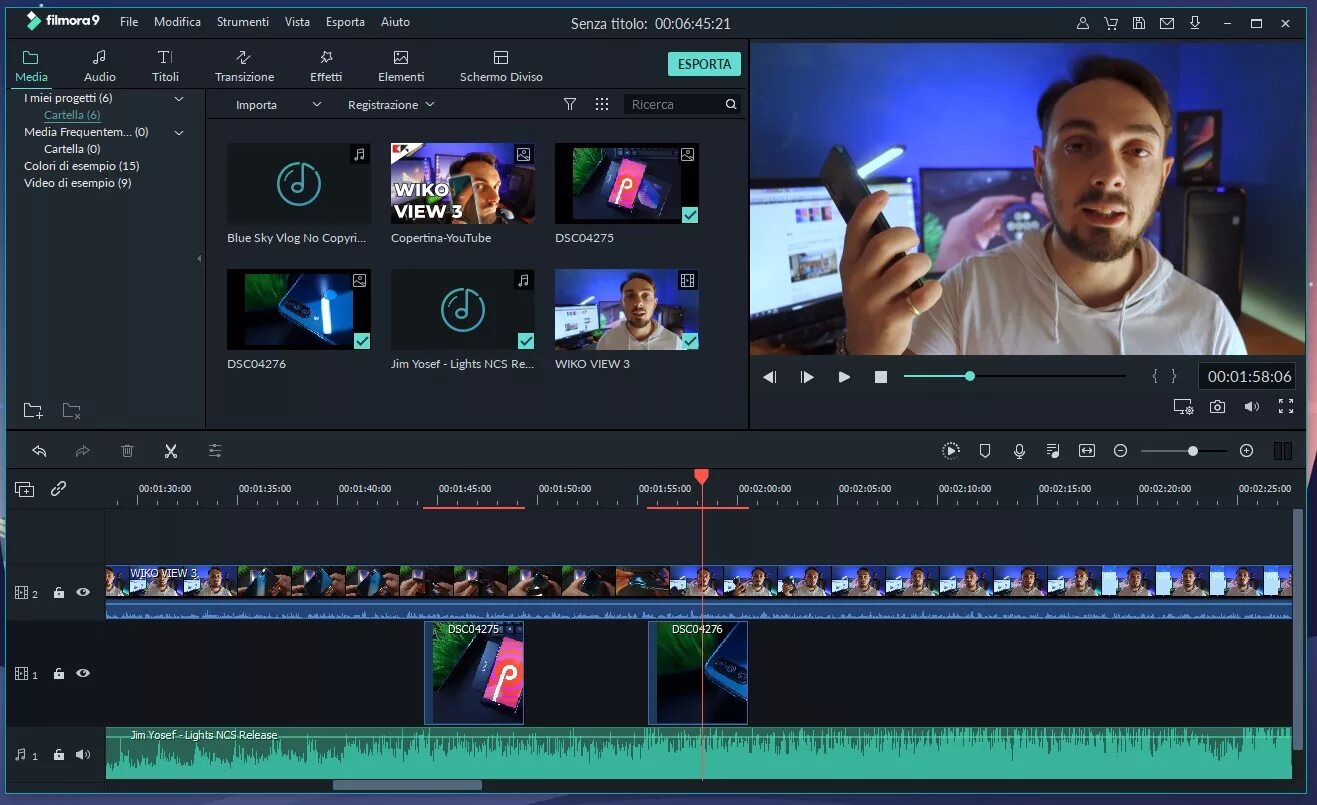The image size is (1317, 805).
Task: Open the shopping cart icon
Action: [1110, 22]
